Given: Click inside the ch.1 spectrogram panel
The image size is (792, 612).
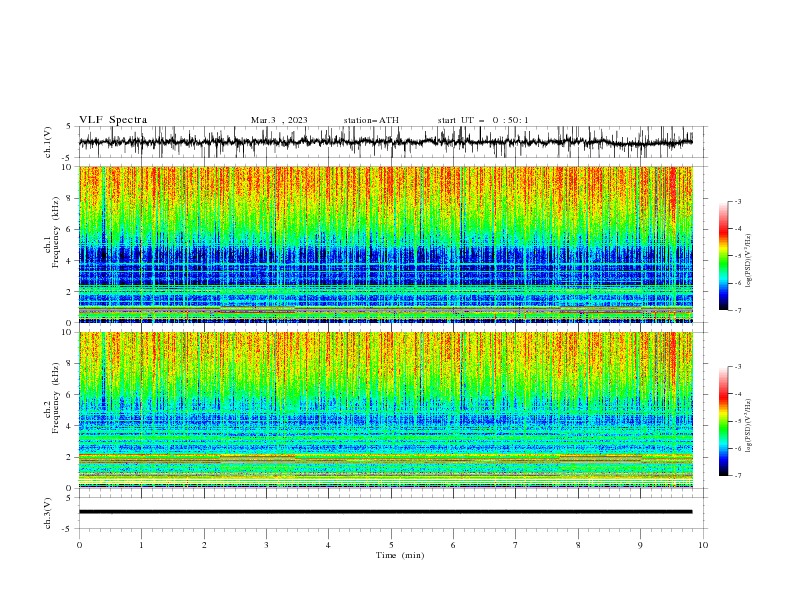Looking at the screenshot, I should point(386,244).
